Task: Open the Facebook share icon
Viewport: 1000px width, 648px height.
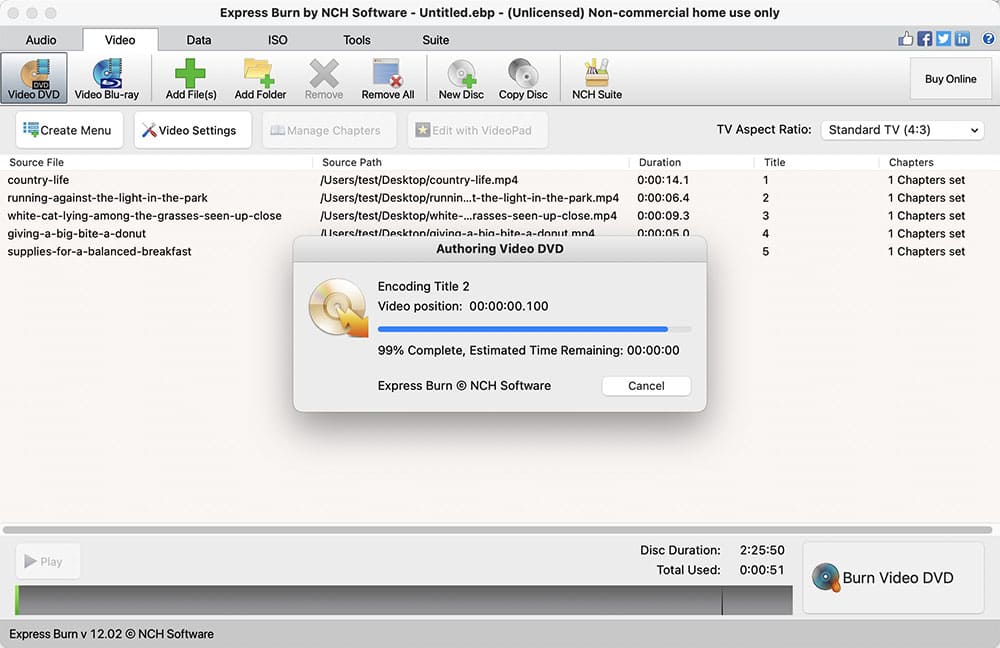Action: [925, 39]
